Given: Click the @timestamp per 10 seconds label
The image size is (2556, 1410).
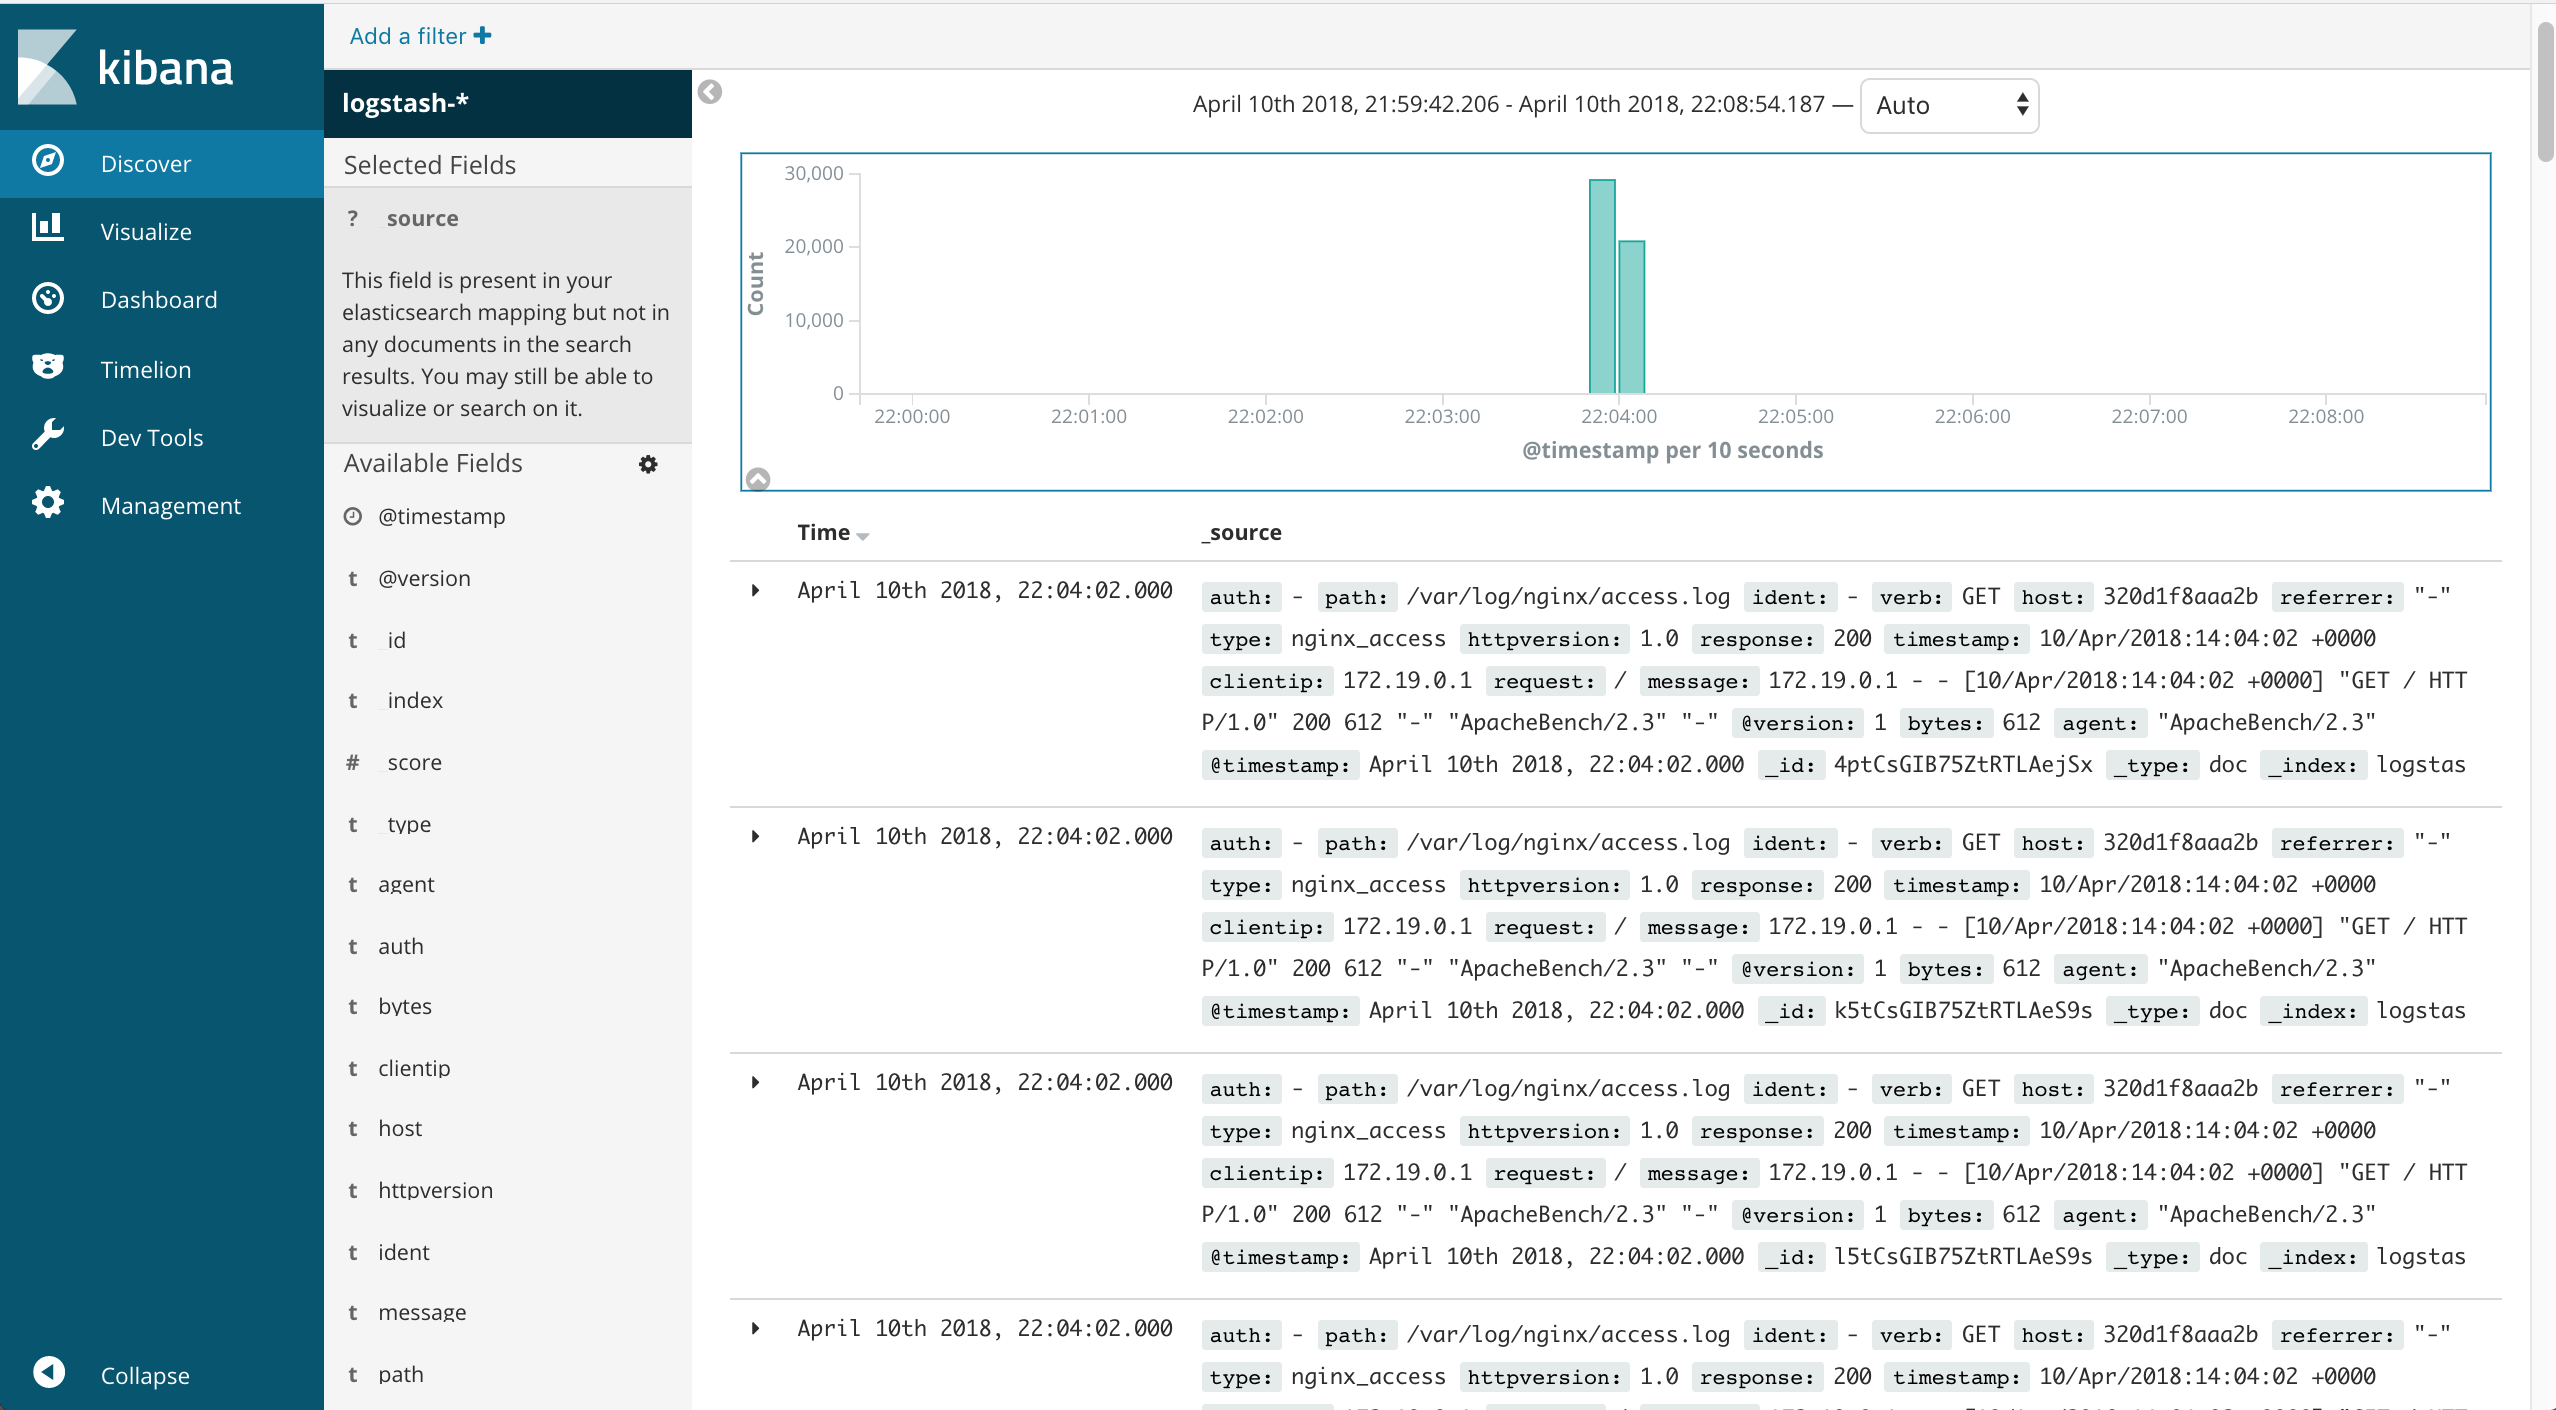Looking at the screenshot, I should 1672,451.
